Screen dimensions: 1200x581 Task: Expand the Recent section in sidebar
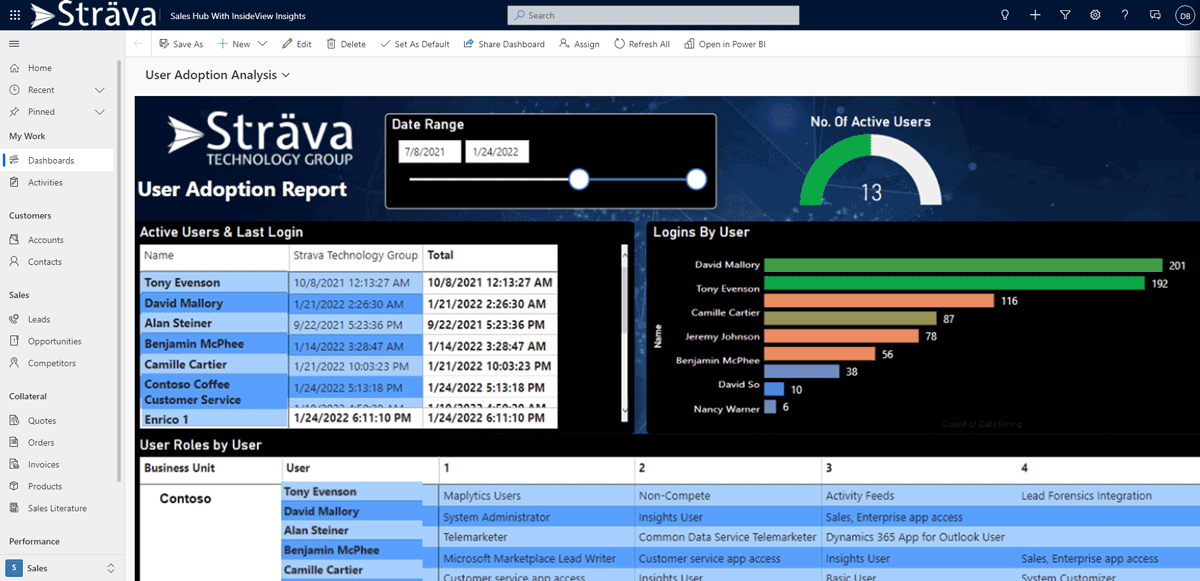tap(99, 90)
